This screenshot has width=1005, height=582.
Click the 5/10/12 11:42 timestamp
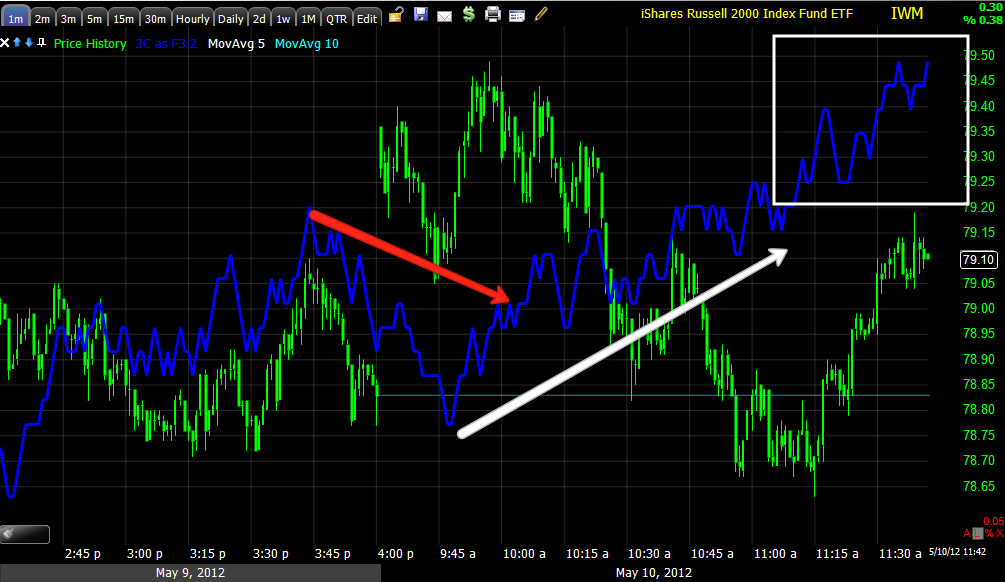coord(958,551)
